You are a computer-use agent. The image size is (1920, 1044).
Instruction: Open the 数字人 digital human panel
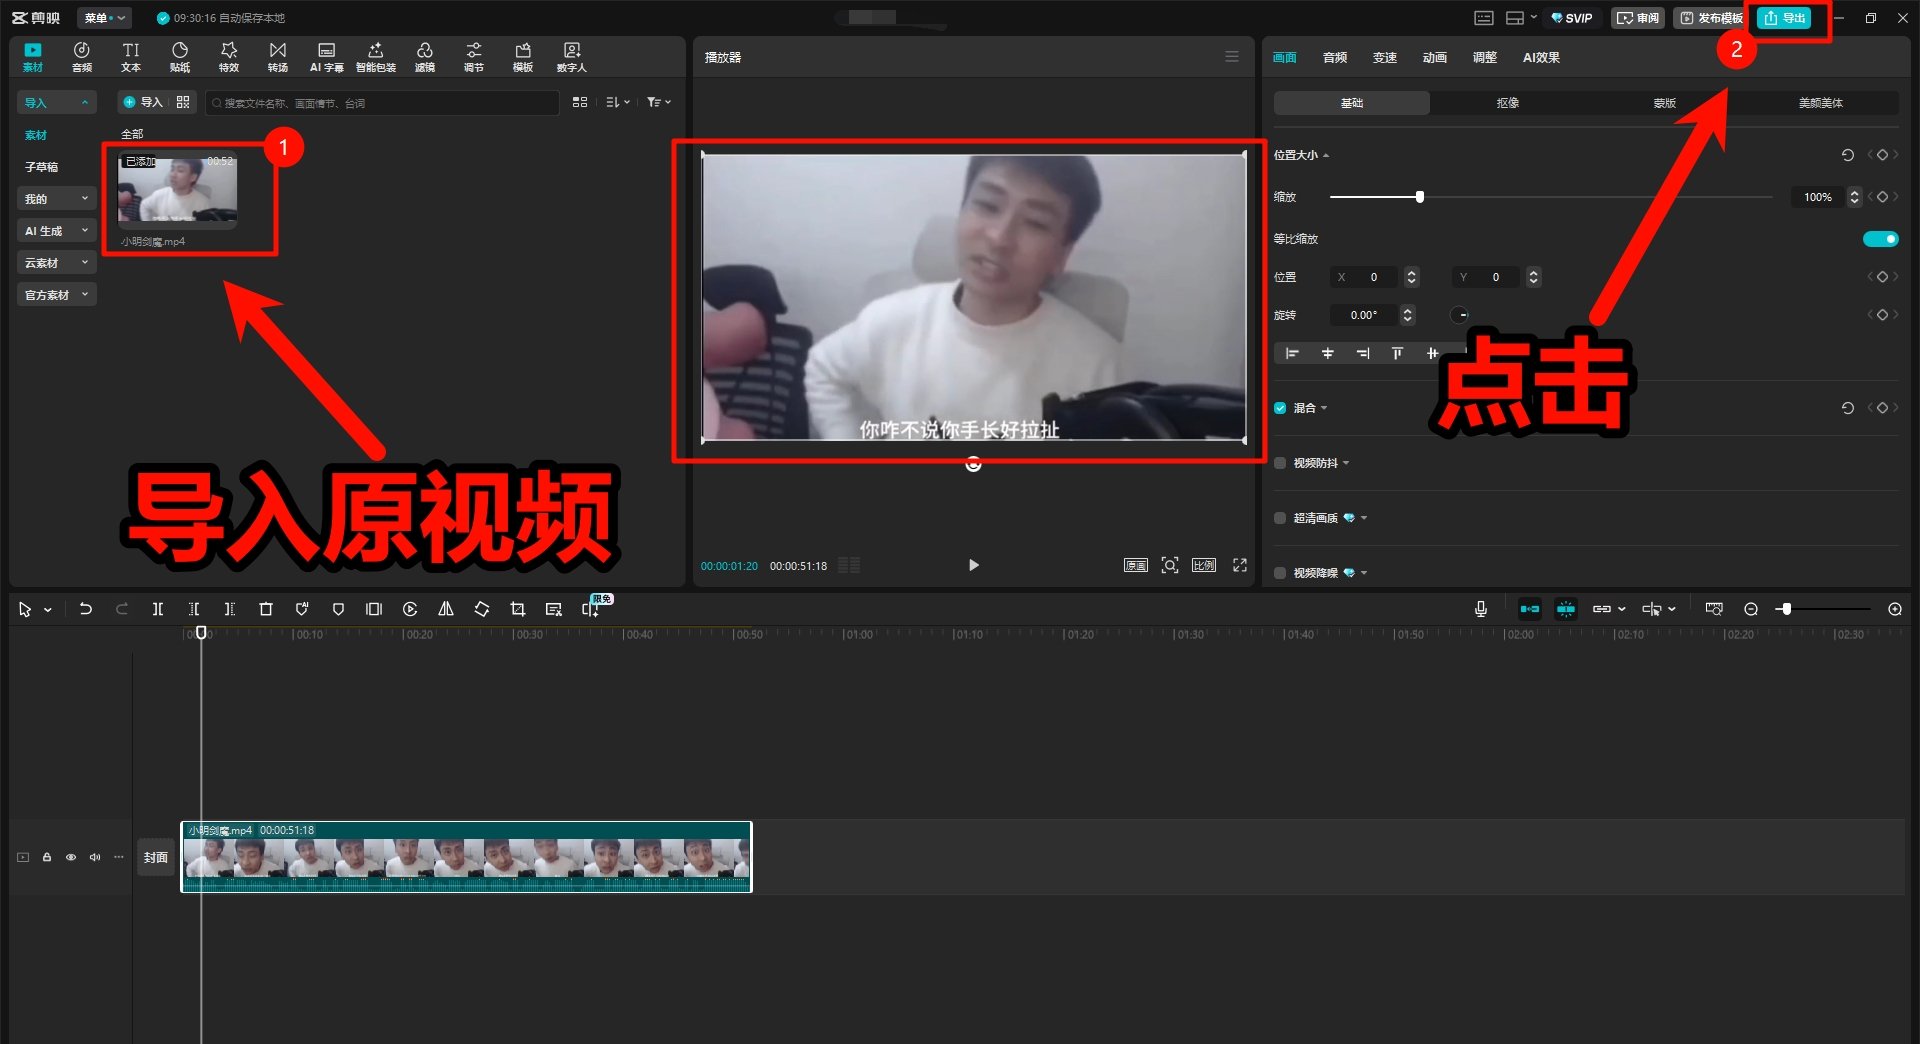pos(571,55)
